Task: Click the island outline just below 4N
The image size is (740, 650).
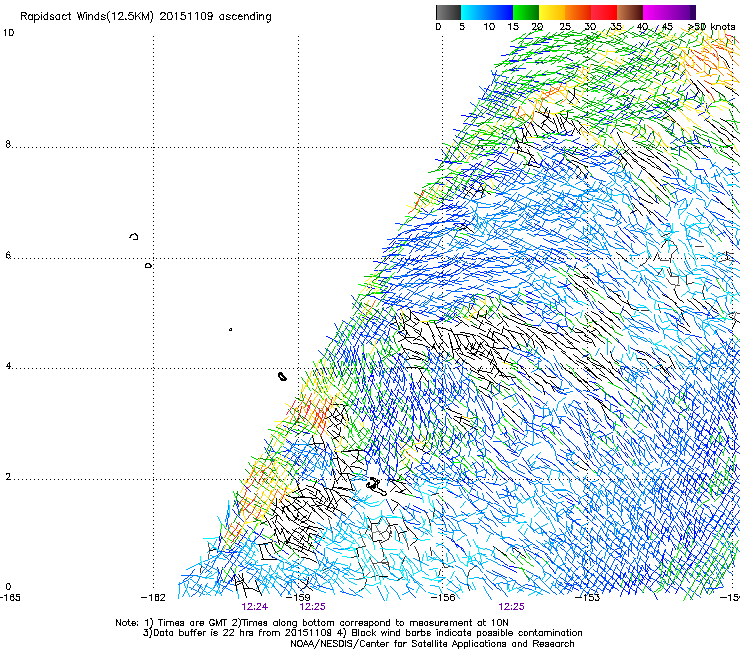Action: 282,376
